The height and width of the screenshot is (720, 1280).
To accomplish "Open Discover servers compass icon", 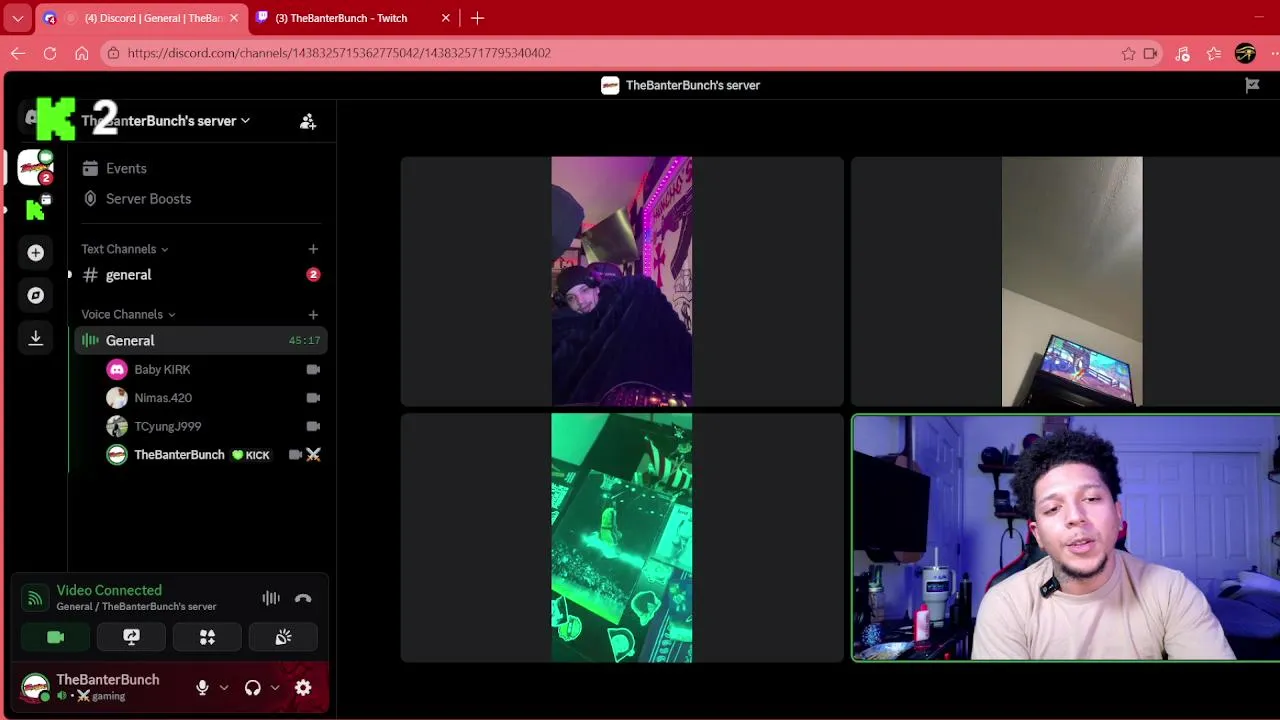I will tap(36, 295).
